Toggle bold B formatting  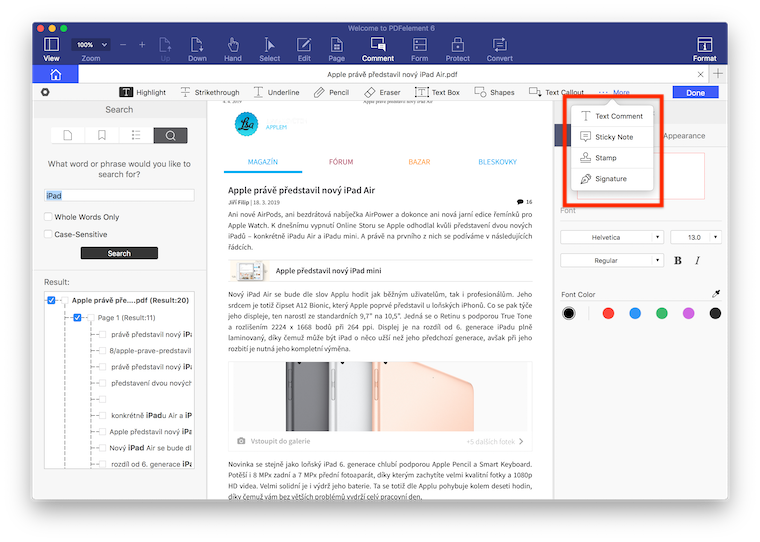[x=678, y=261]
